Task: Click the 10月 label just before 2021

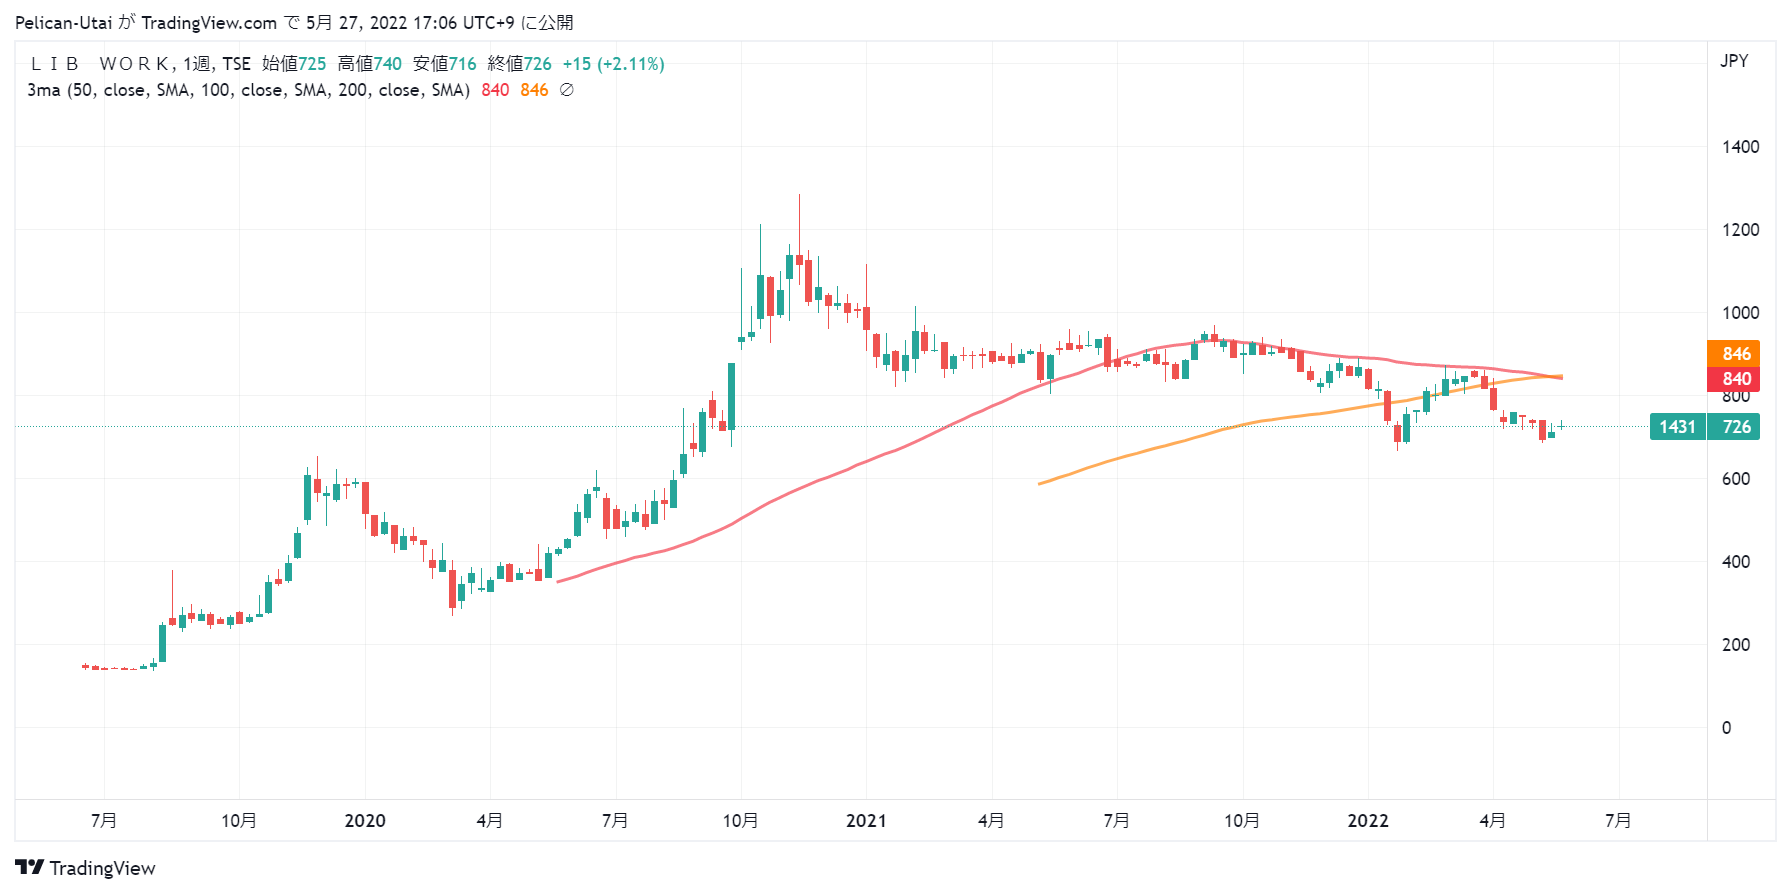Action: 741,821
